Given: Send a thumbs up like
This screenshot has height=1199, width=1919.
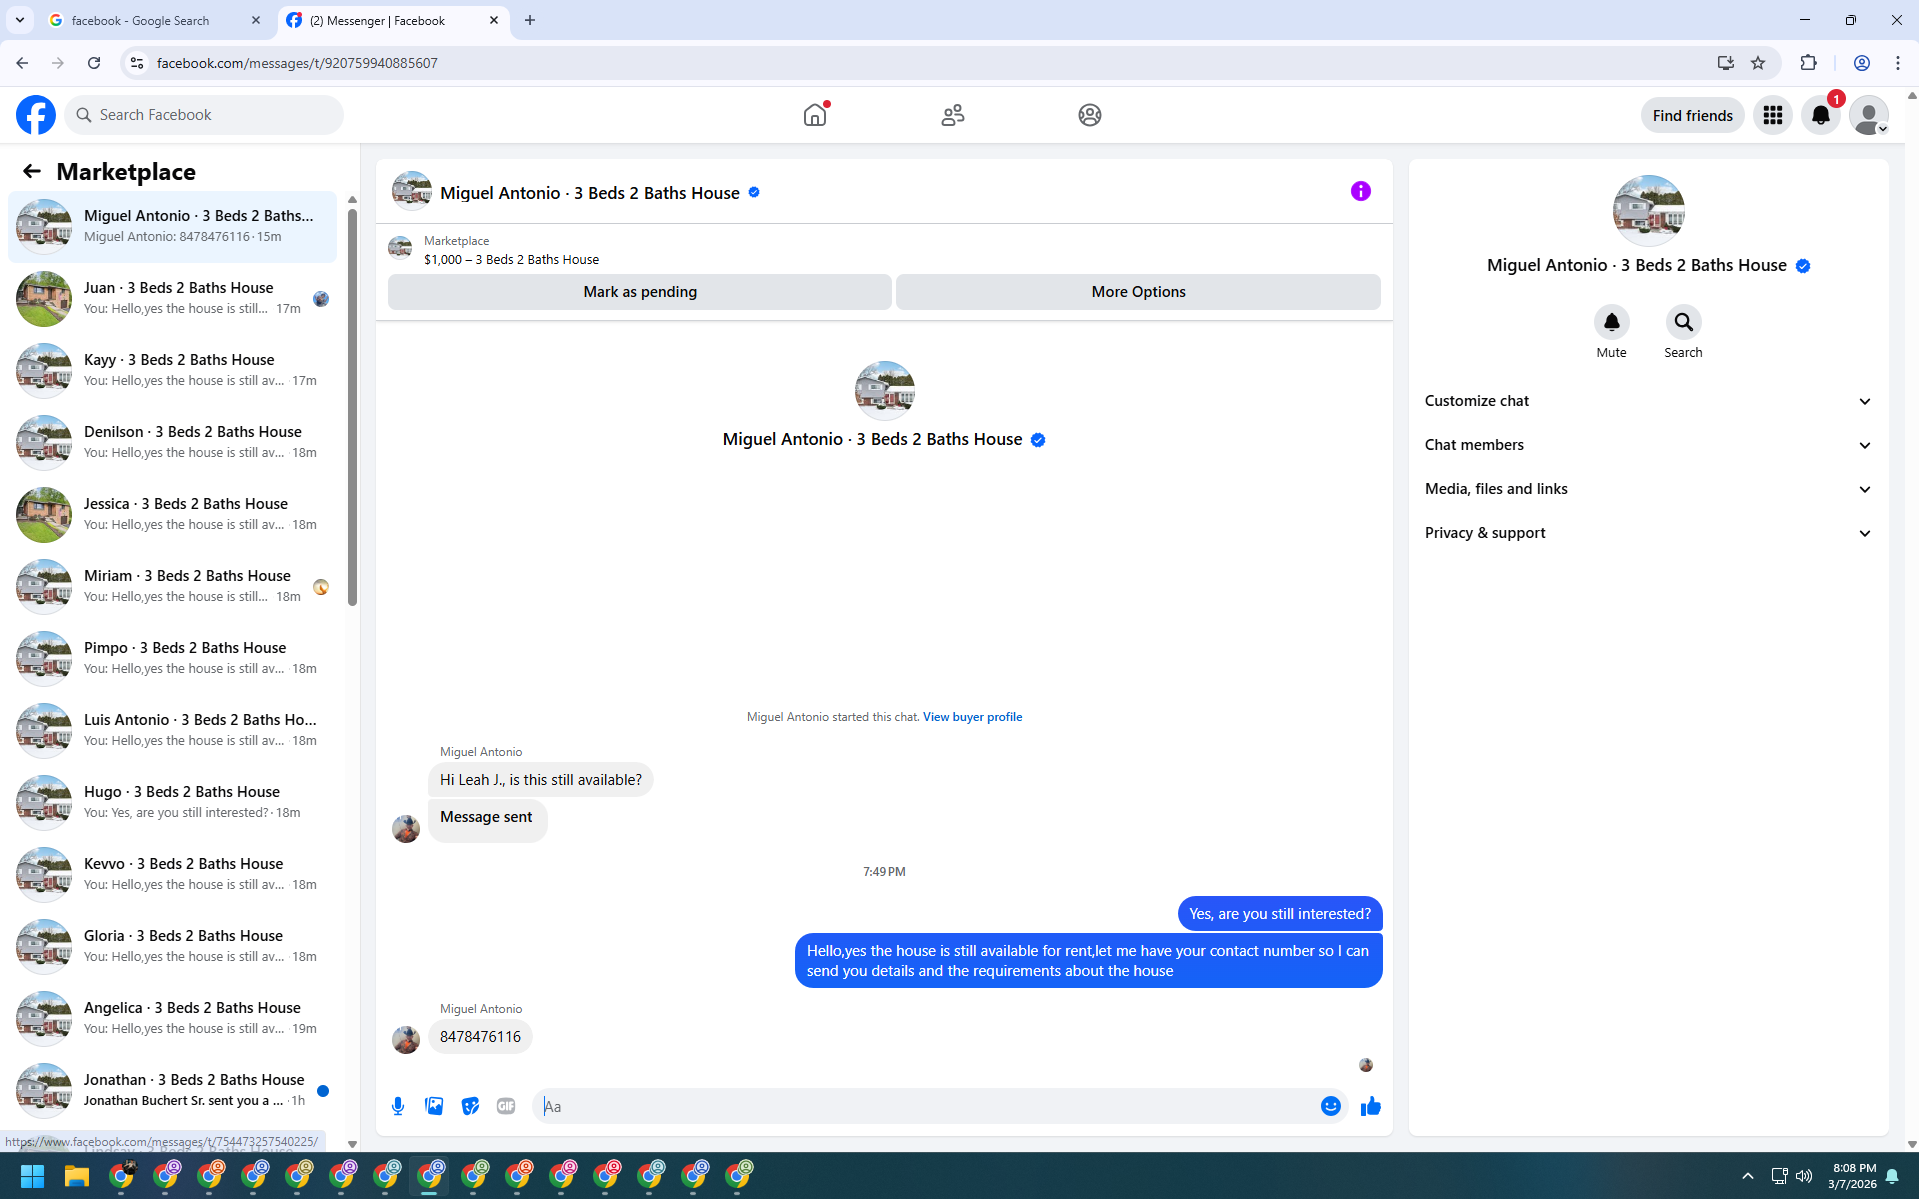Looking at the screenshot, I should [1371, 1106].
